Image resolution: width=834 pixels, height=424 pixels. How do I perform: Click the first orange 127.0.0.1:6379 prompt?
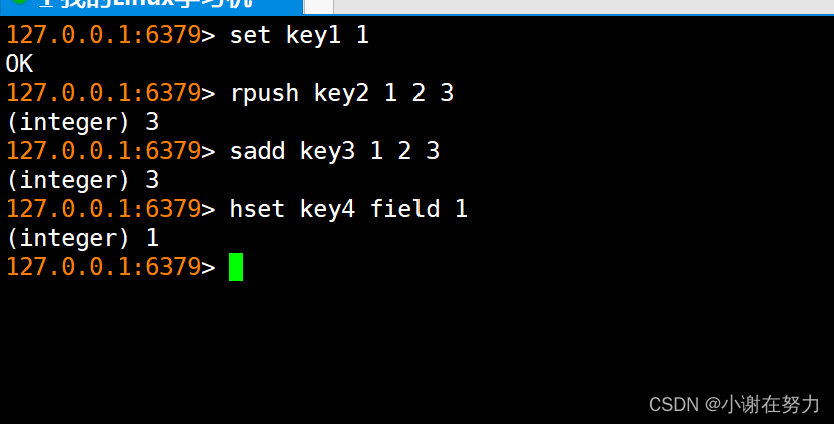pyautogui.click(x=103, y=35)
